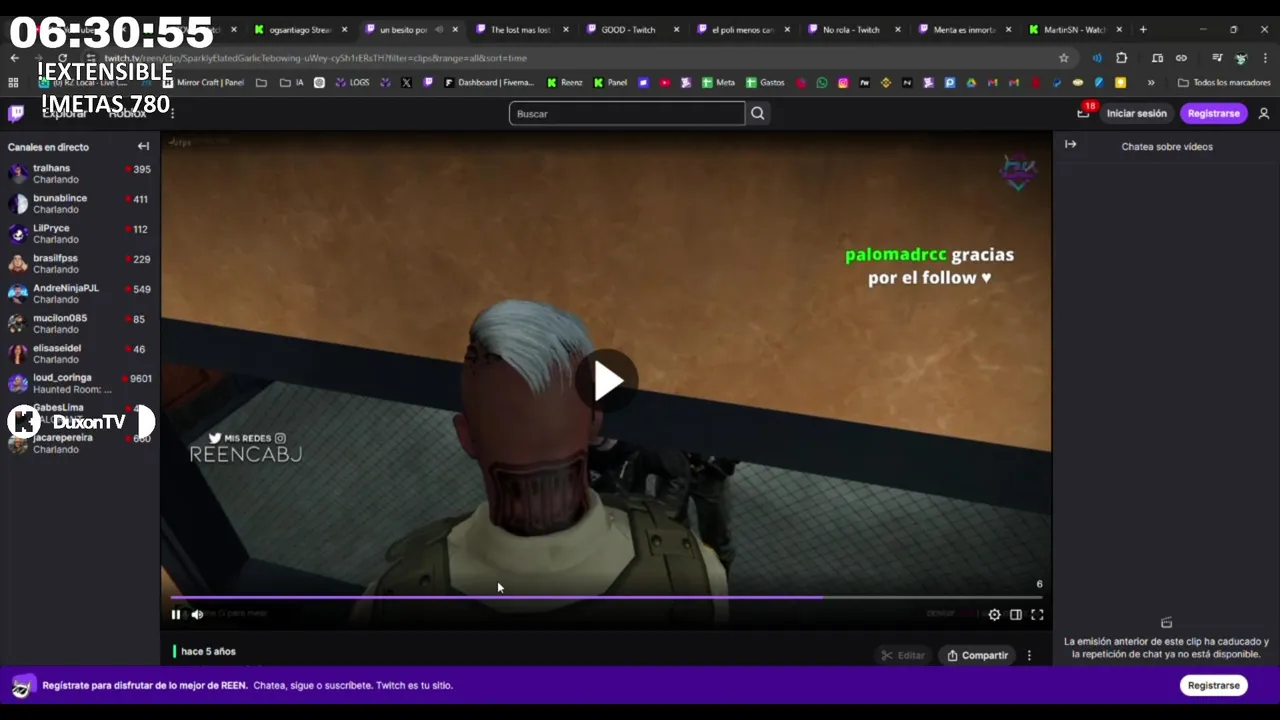
Task: Close the un besito por tab
Action: (x=454, y=30)
